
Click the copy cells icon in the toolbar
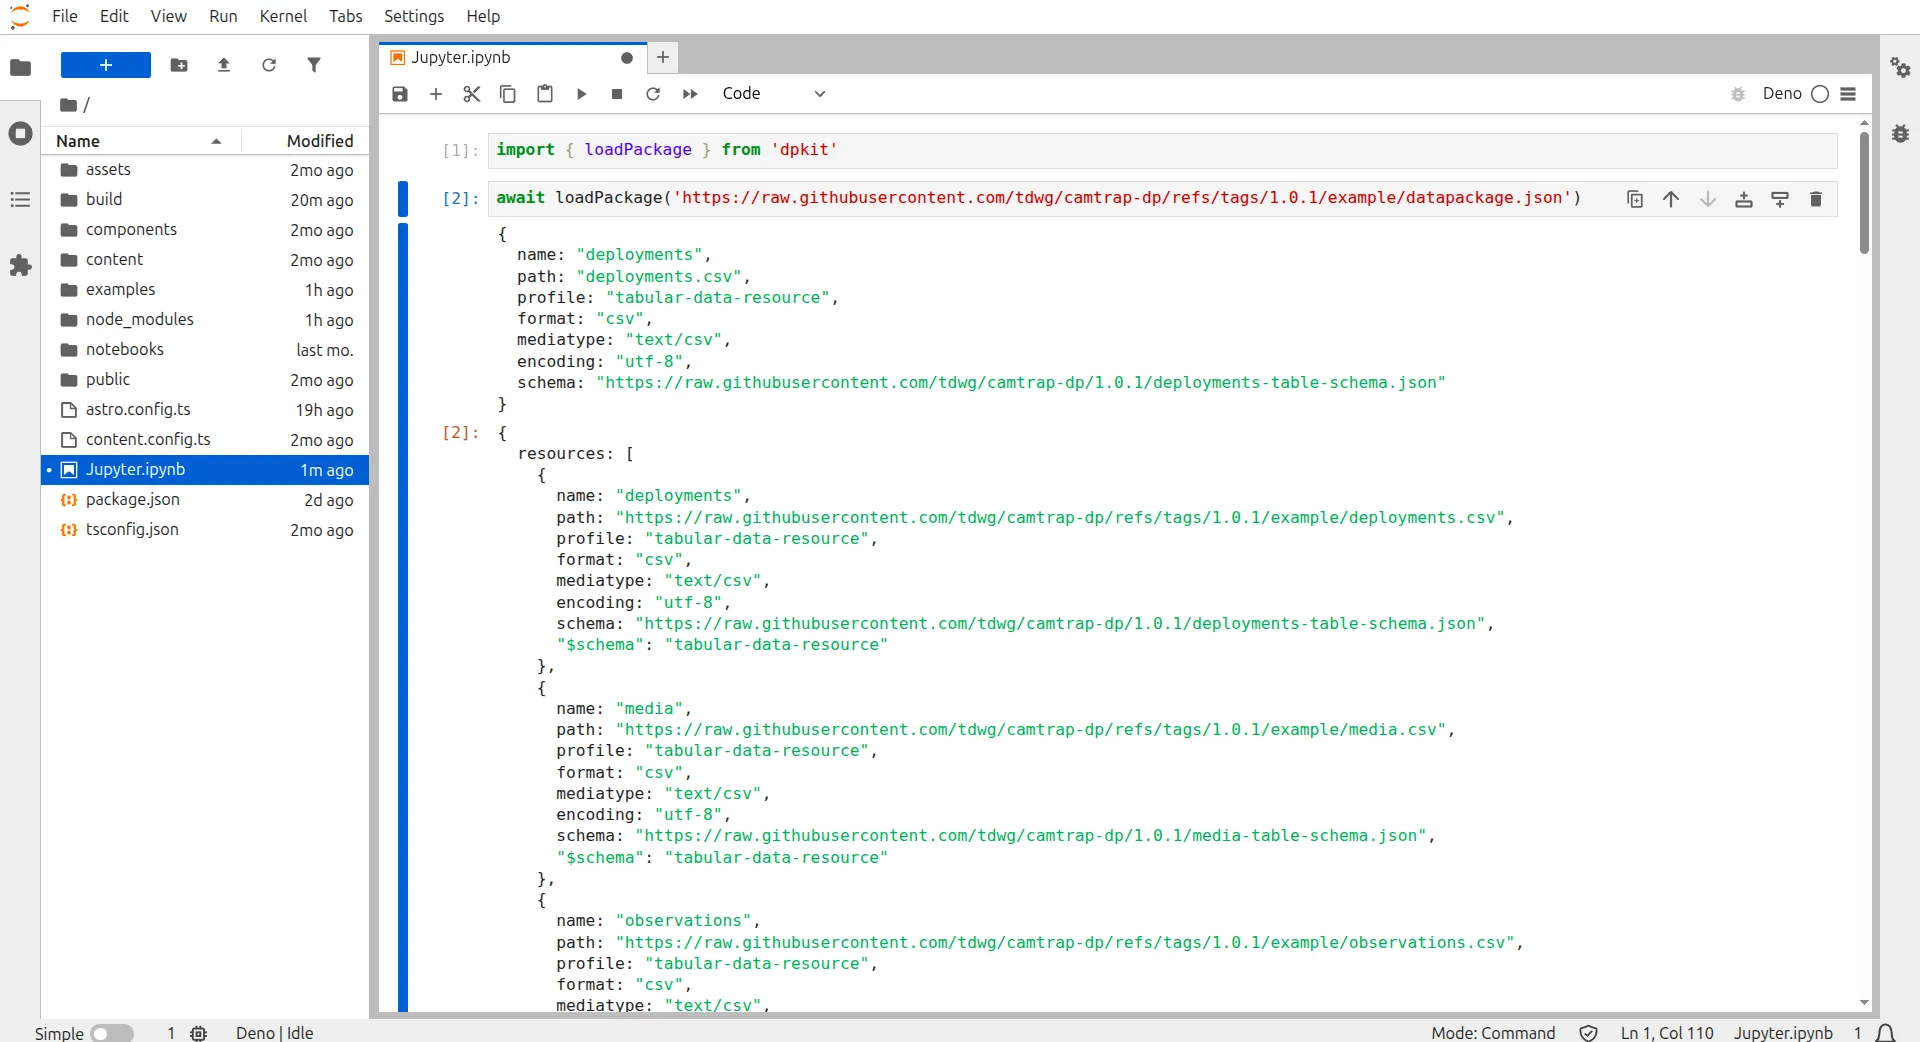coord(508,93)
